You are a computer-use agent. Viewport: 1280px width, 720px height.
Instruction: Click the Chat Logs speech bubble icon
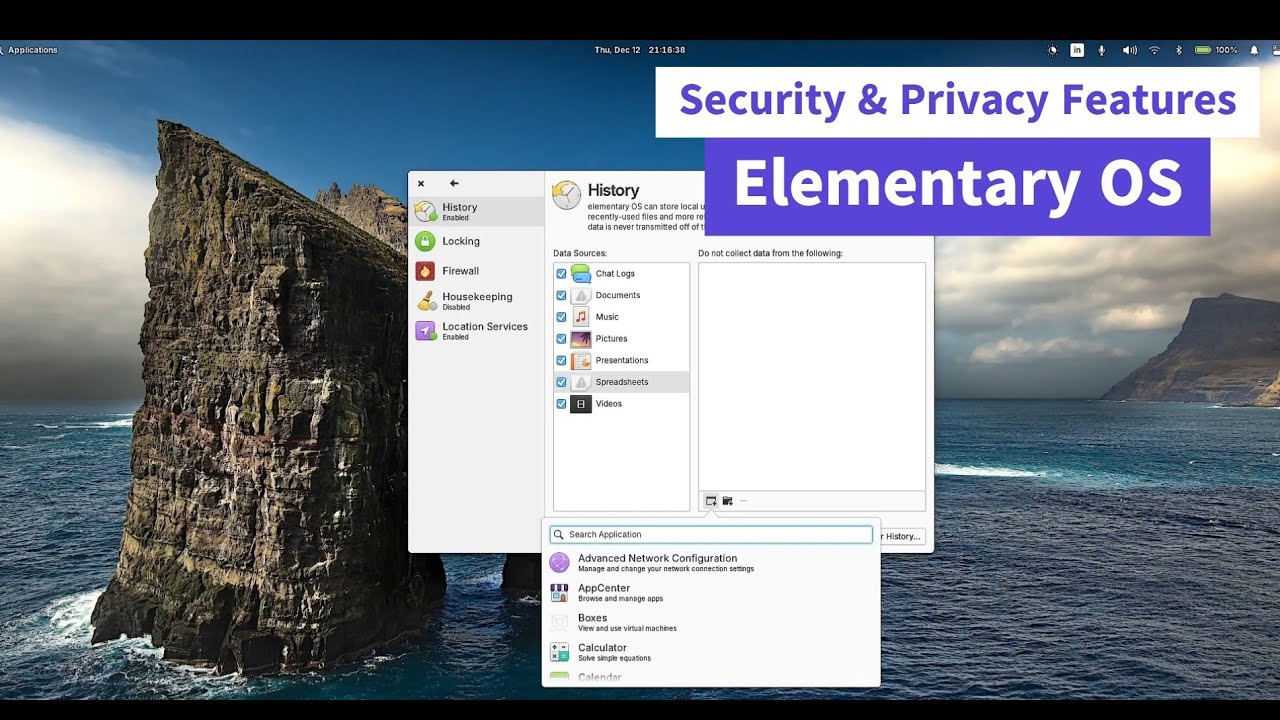point(581,274)
